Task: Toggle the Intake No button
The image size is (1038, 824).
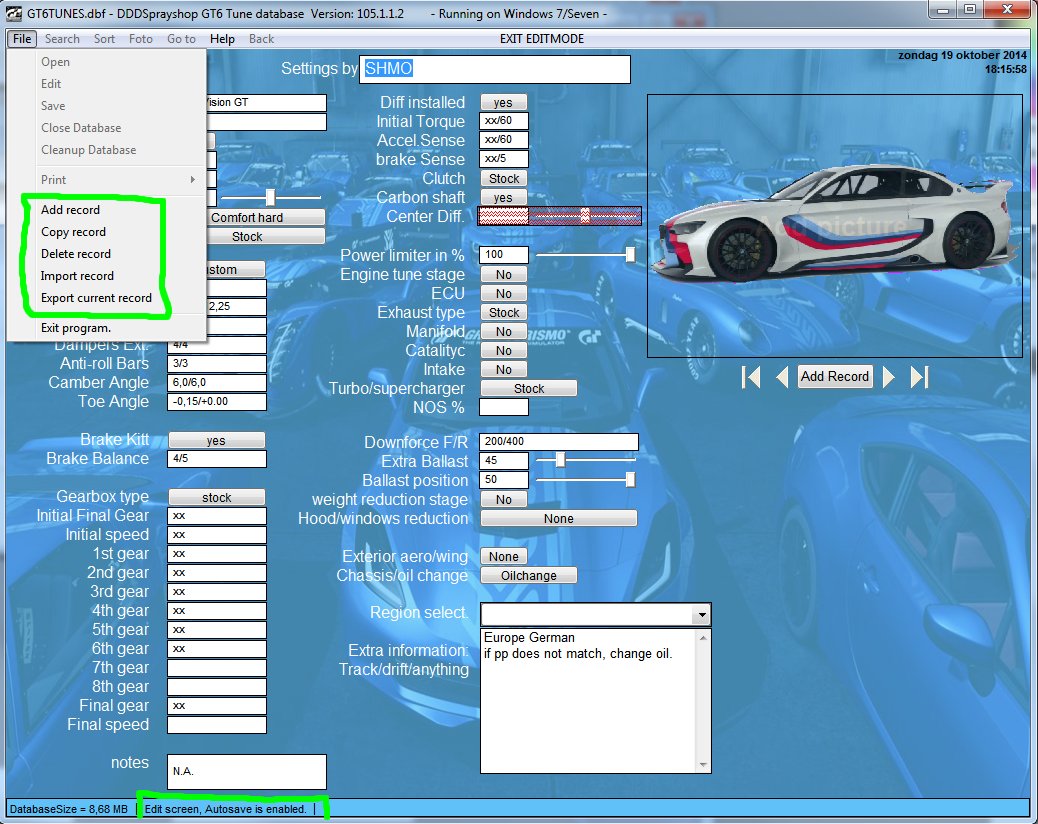Action: point(504,370)
